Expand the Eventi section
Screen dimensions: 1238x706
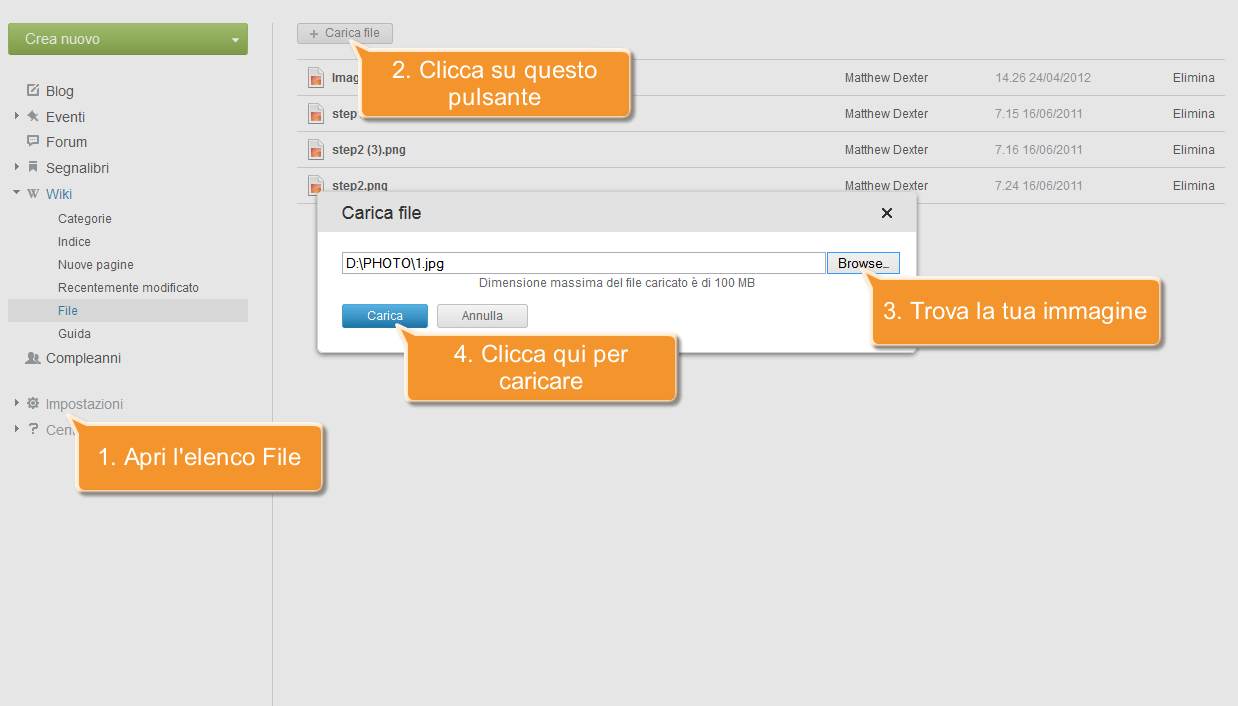click(16, 116)
